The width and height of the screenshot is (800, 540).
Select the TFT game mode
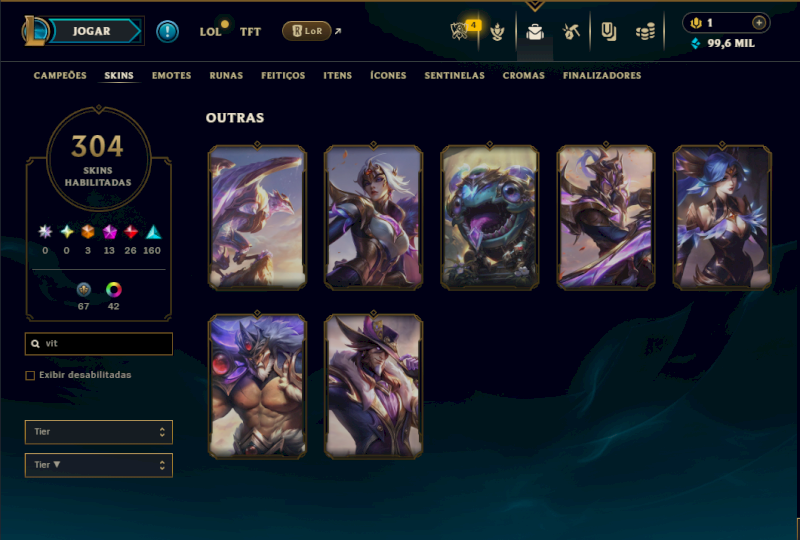pos(250,32)
